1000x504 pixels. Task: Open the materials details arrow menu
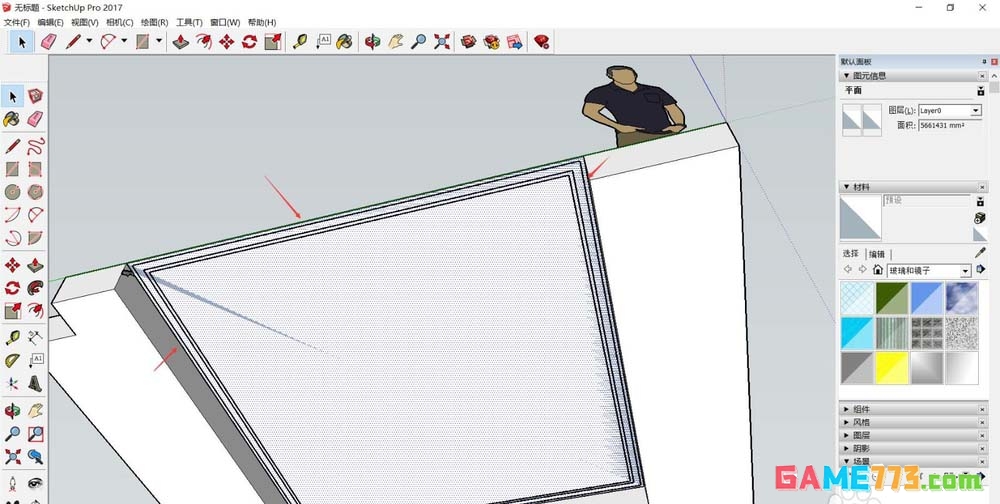[x=980, y=270]
